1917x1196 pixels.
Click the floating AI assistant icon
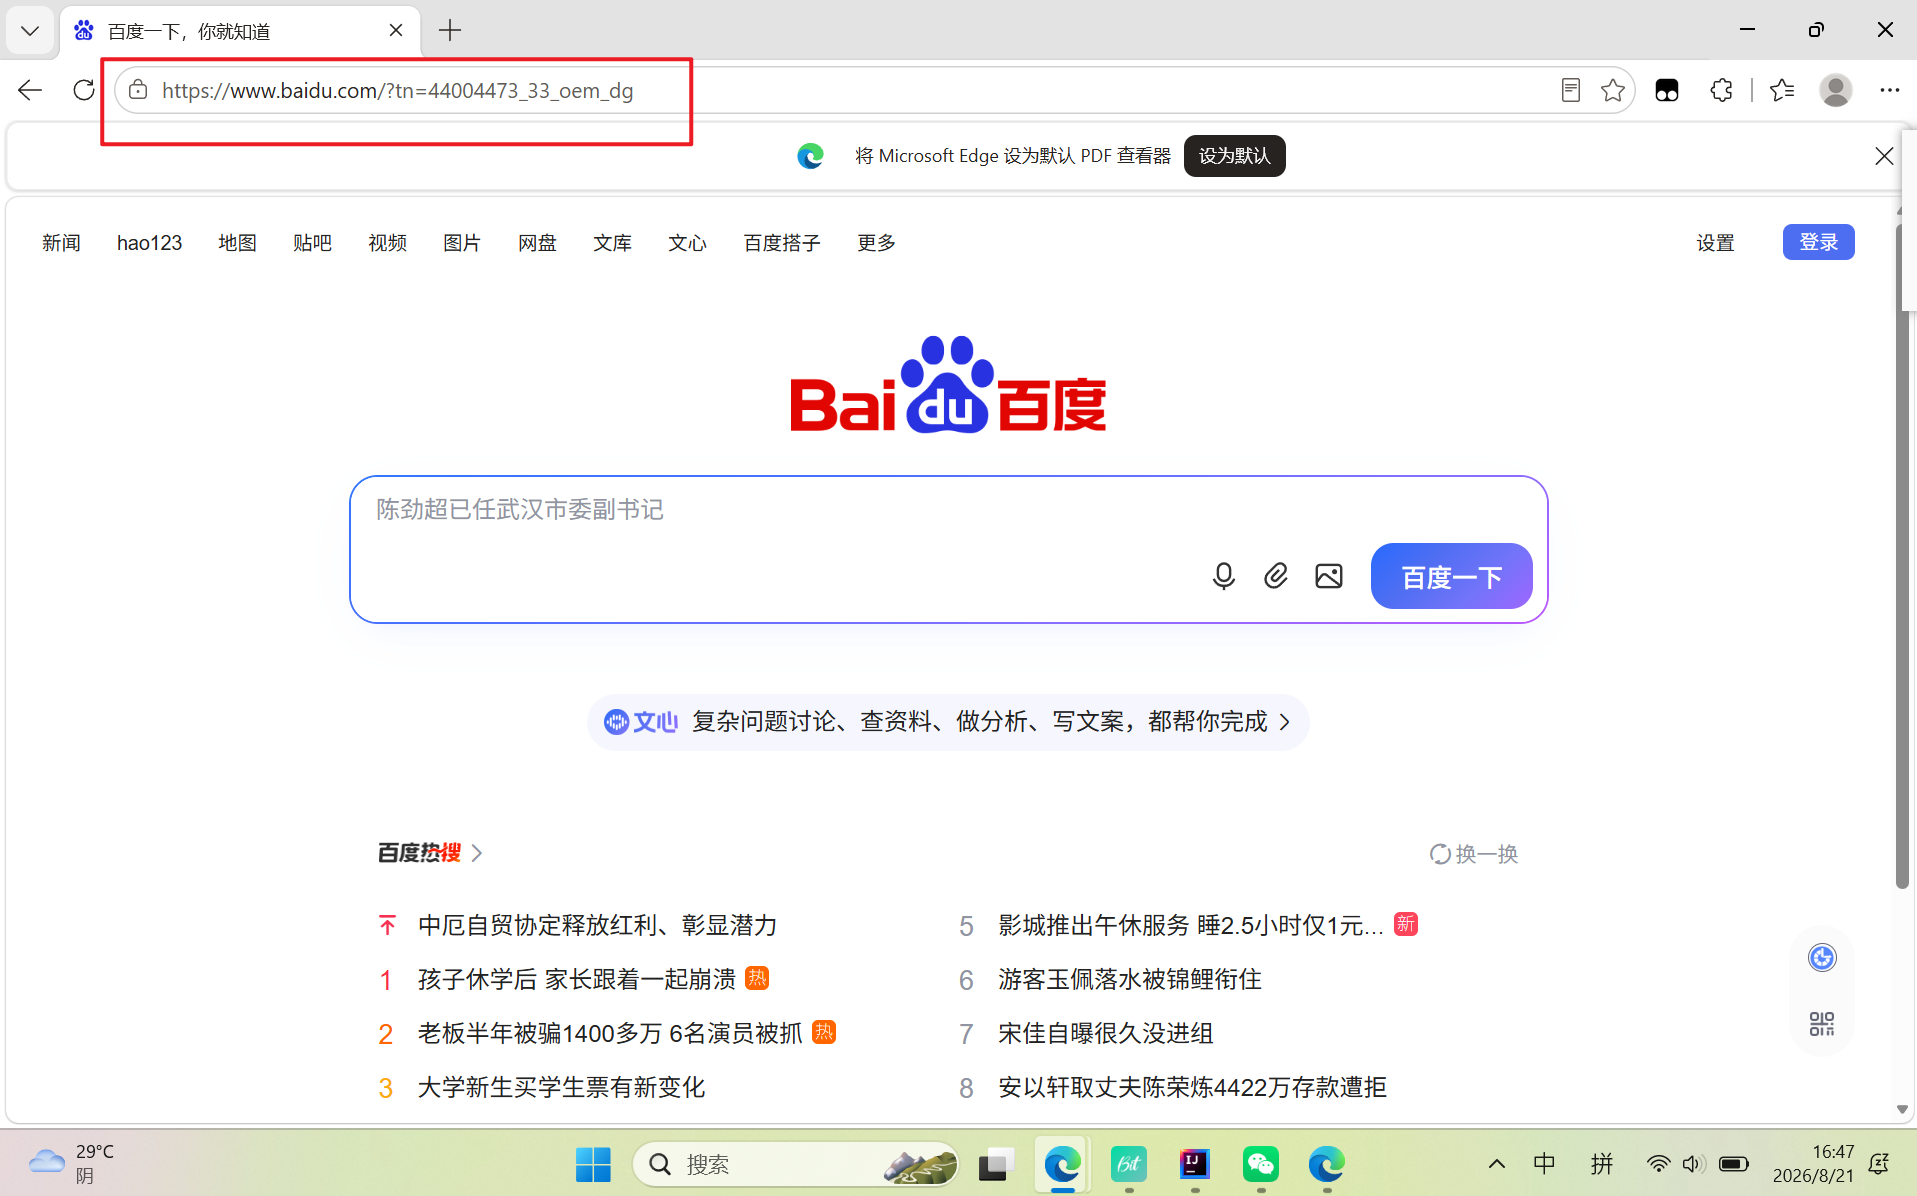1822,958
